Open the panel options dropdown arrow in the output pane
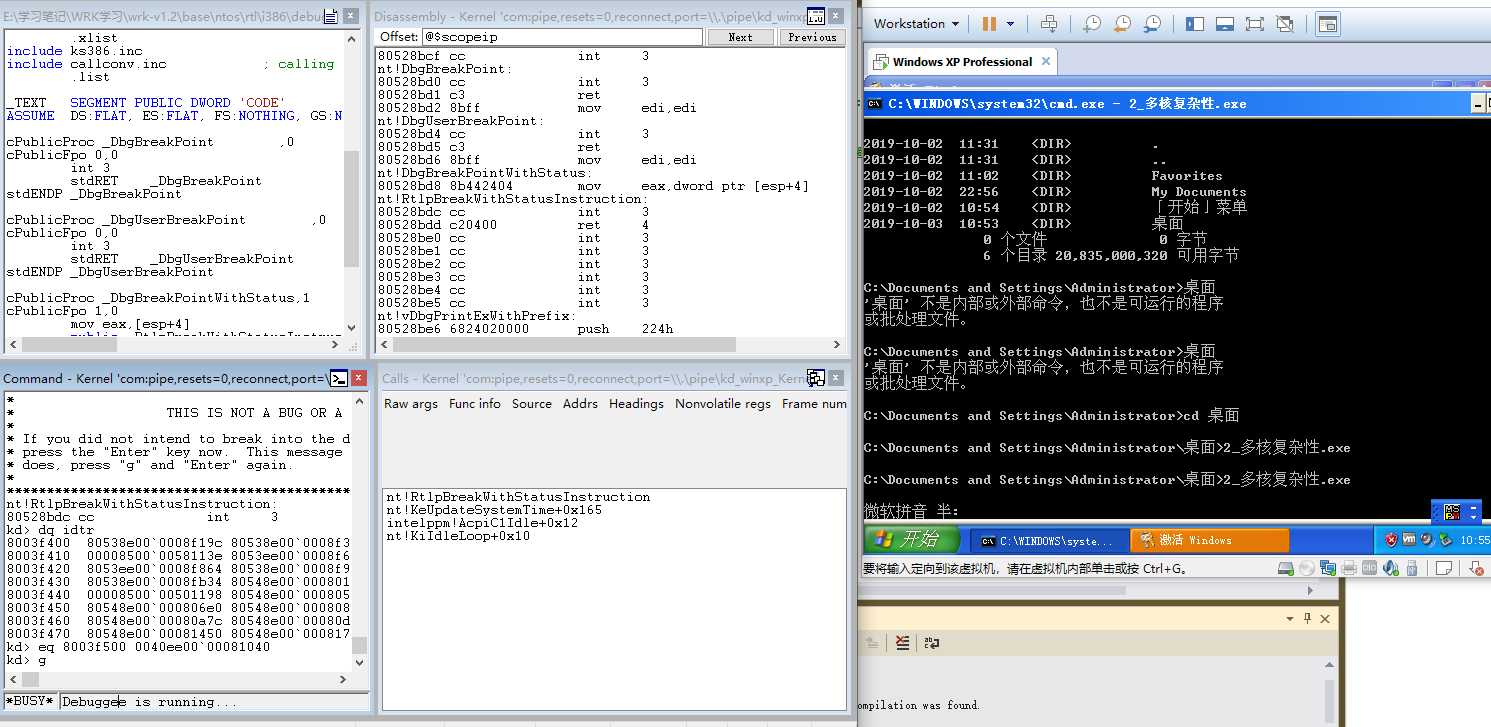Screen dimensions: 1491x727 click(1290, 619)
